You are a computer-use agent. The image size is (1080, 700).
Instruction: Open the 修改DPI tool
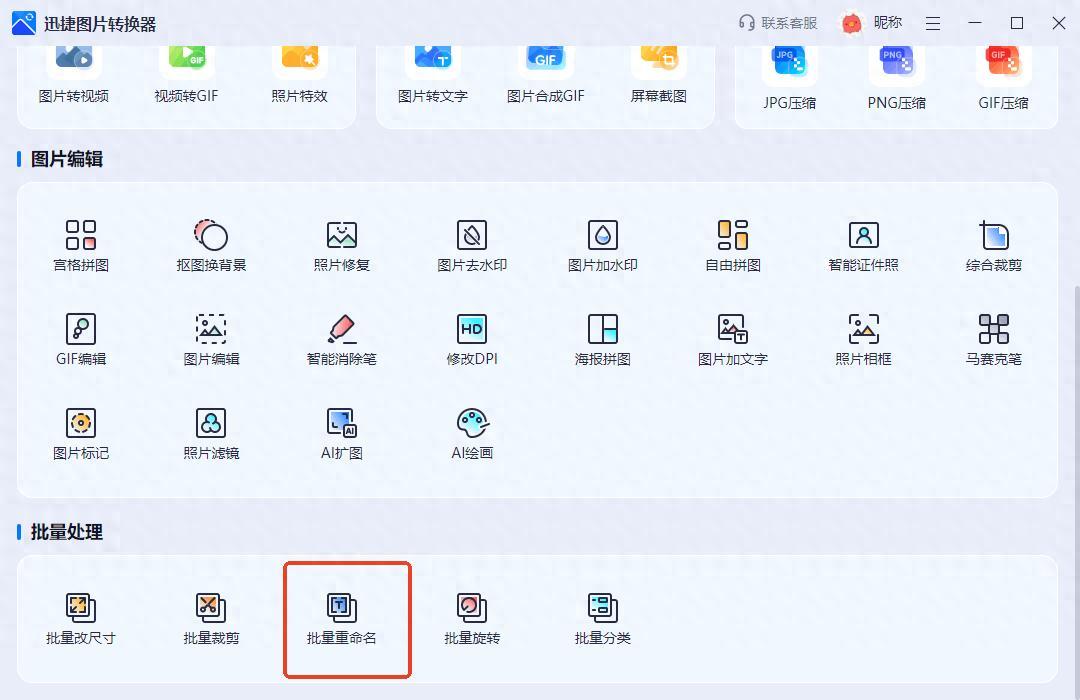point(472,339)
